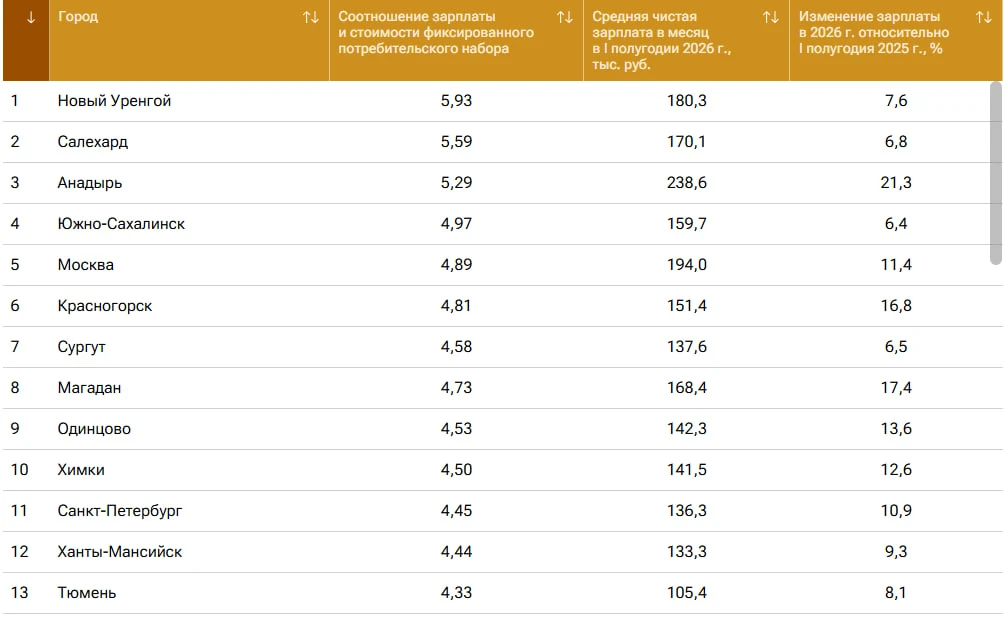
Task: Click salary change 13,6 for Одинцово
Action: 896,429
